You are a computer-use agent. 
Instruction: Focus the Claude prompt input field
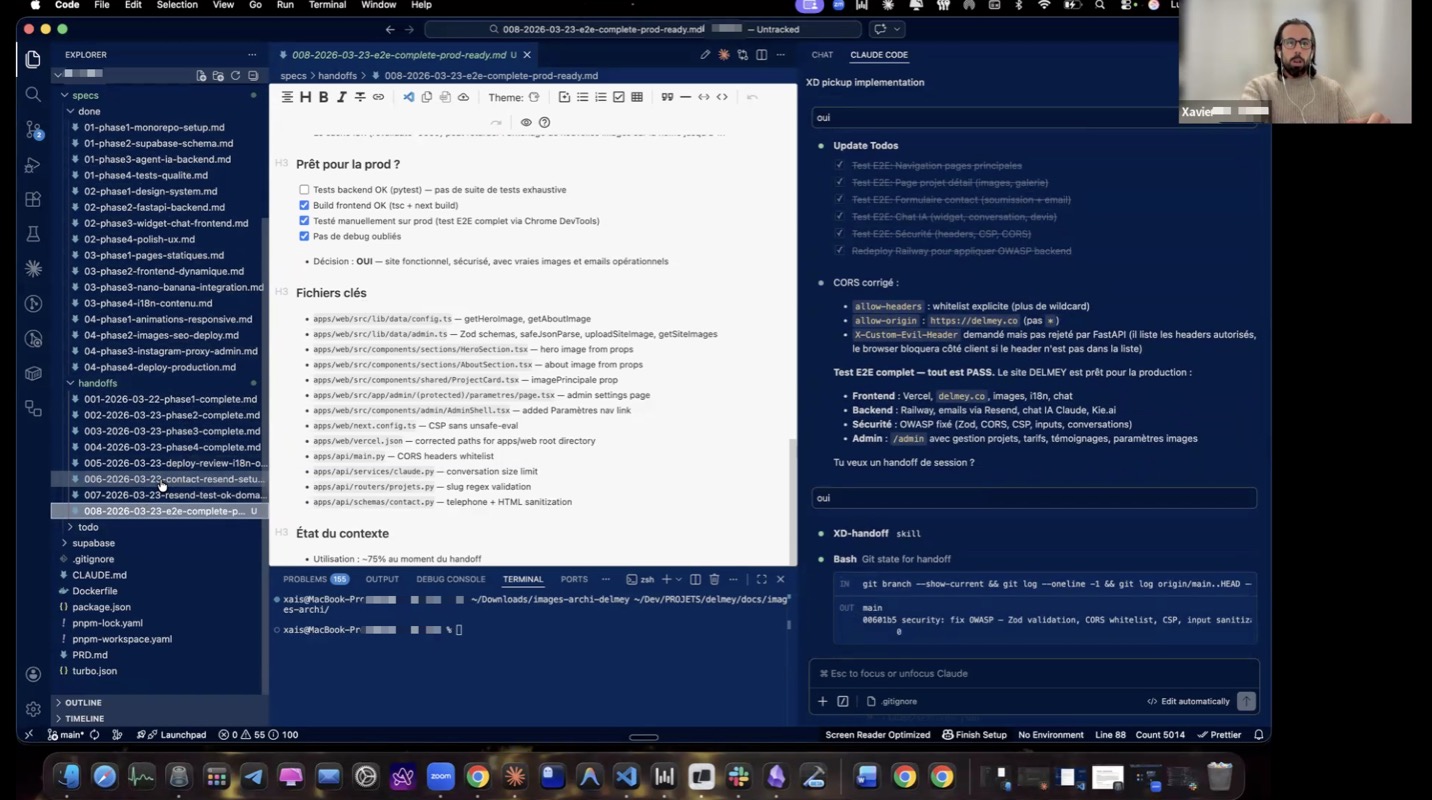click(1030, 673)
